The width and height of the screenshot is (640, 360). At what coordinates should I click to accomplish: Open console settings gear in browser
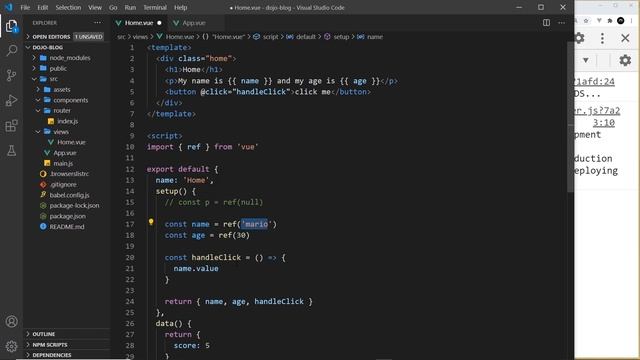click(625, 60)
